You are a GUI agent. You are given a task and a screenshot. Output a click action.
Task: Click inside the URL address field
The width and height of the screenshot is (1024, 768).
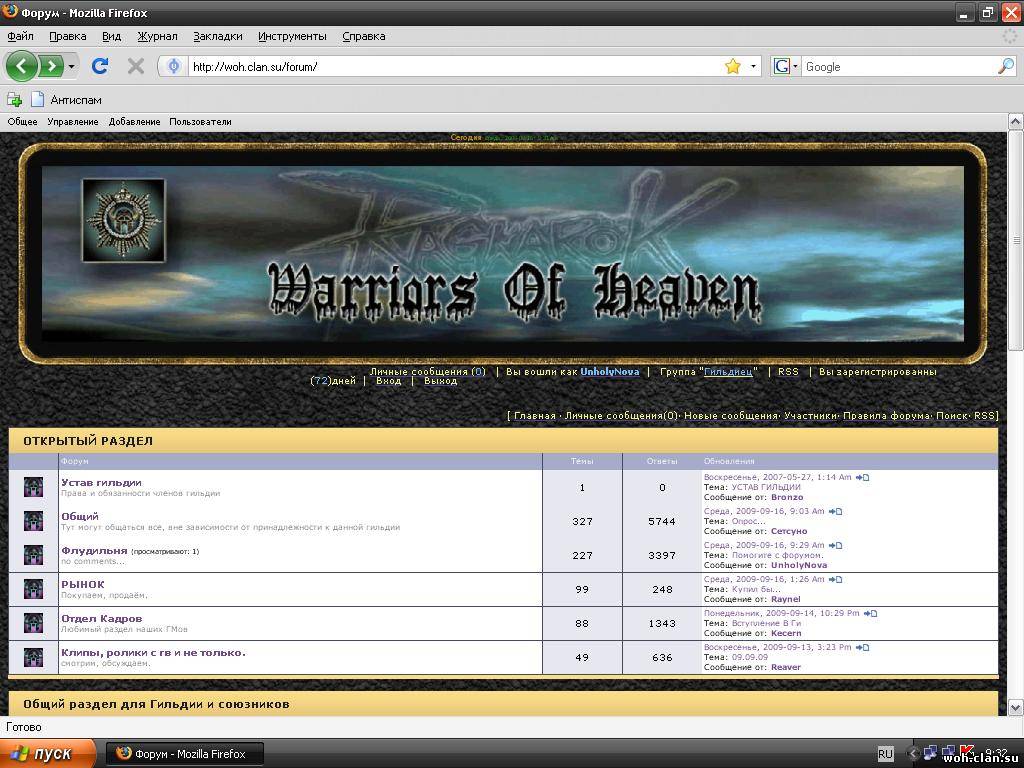point(450,66)
